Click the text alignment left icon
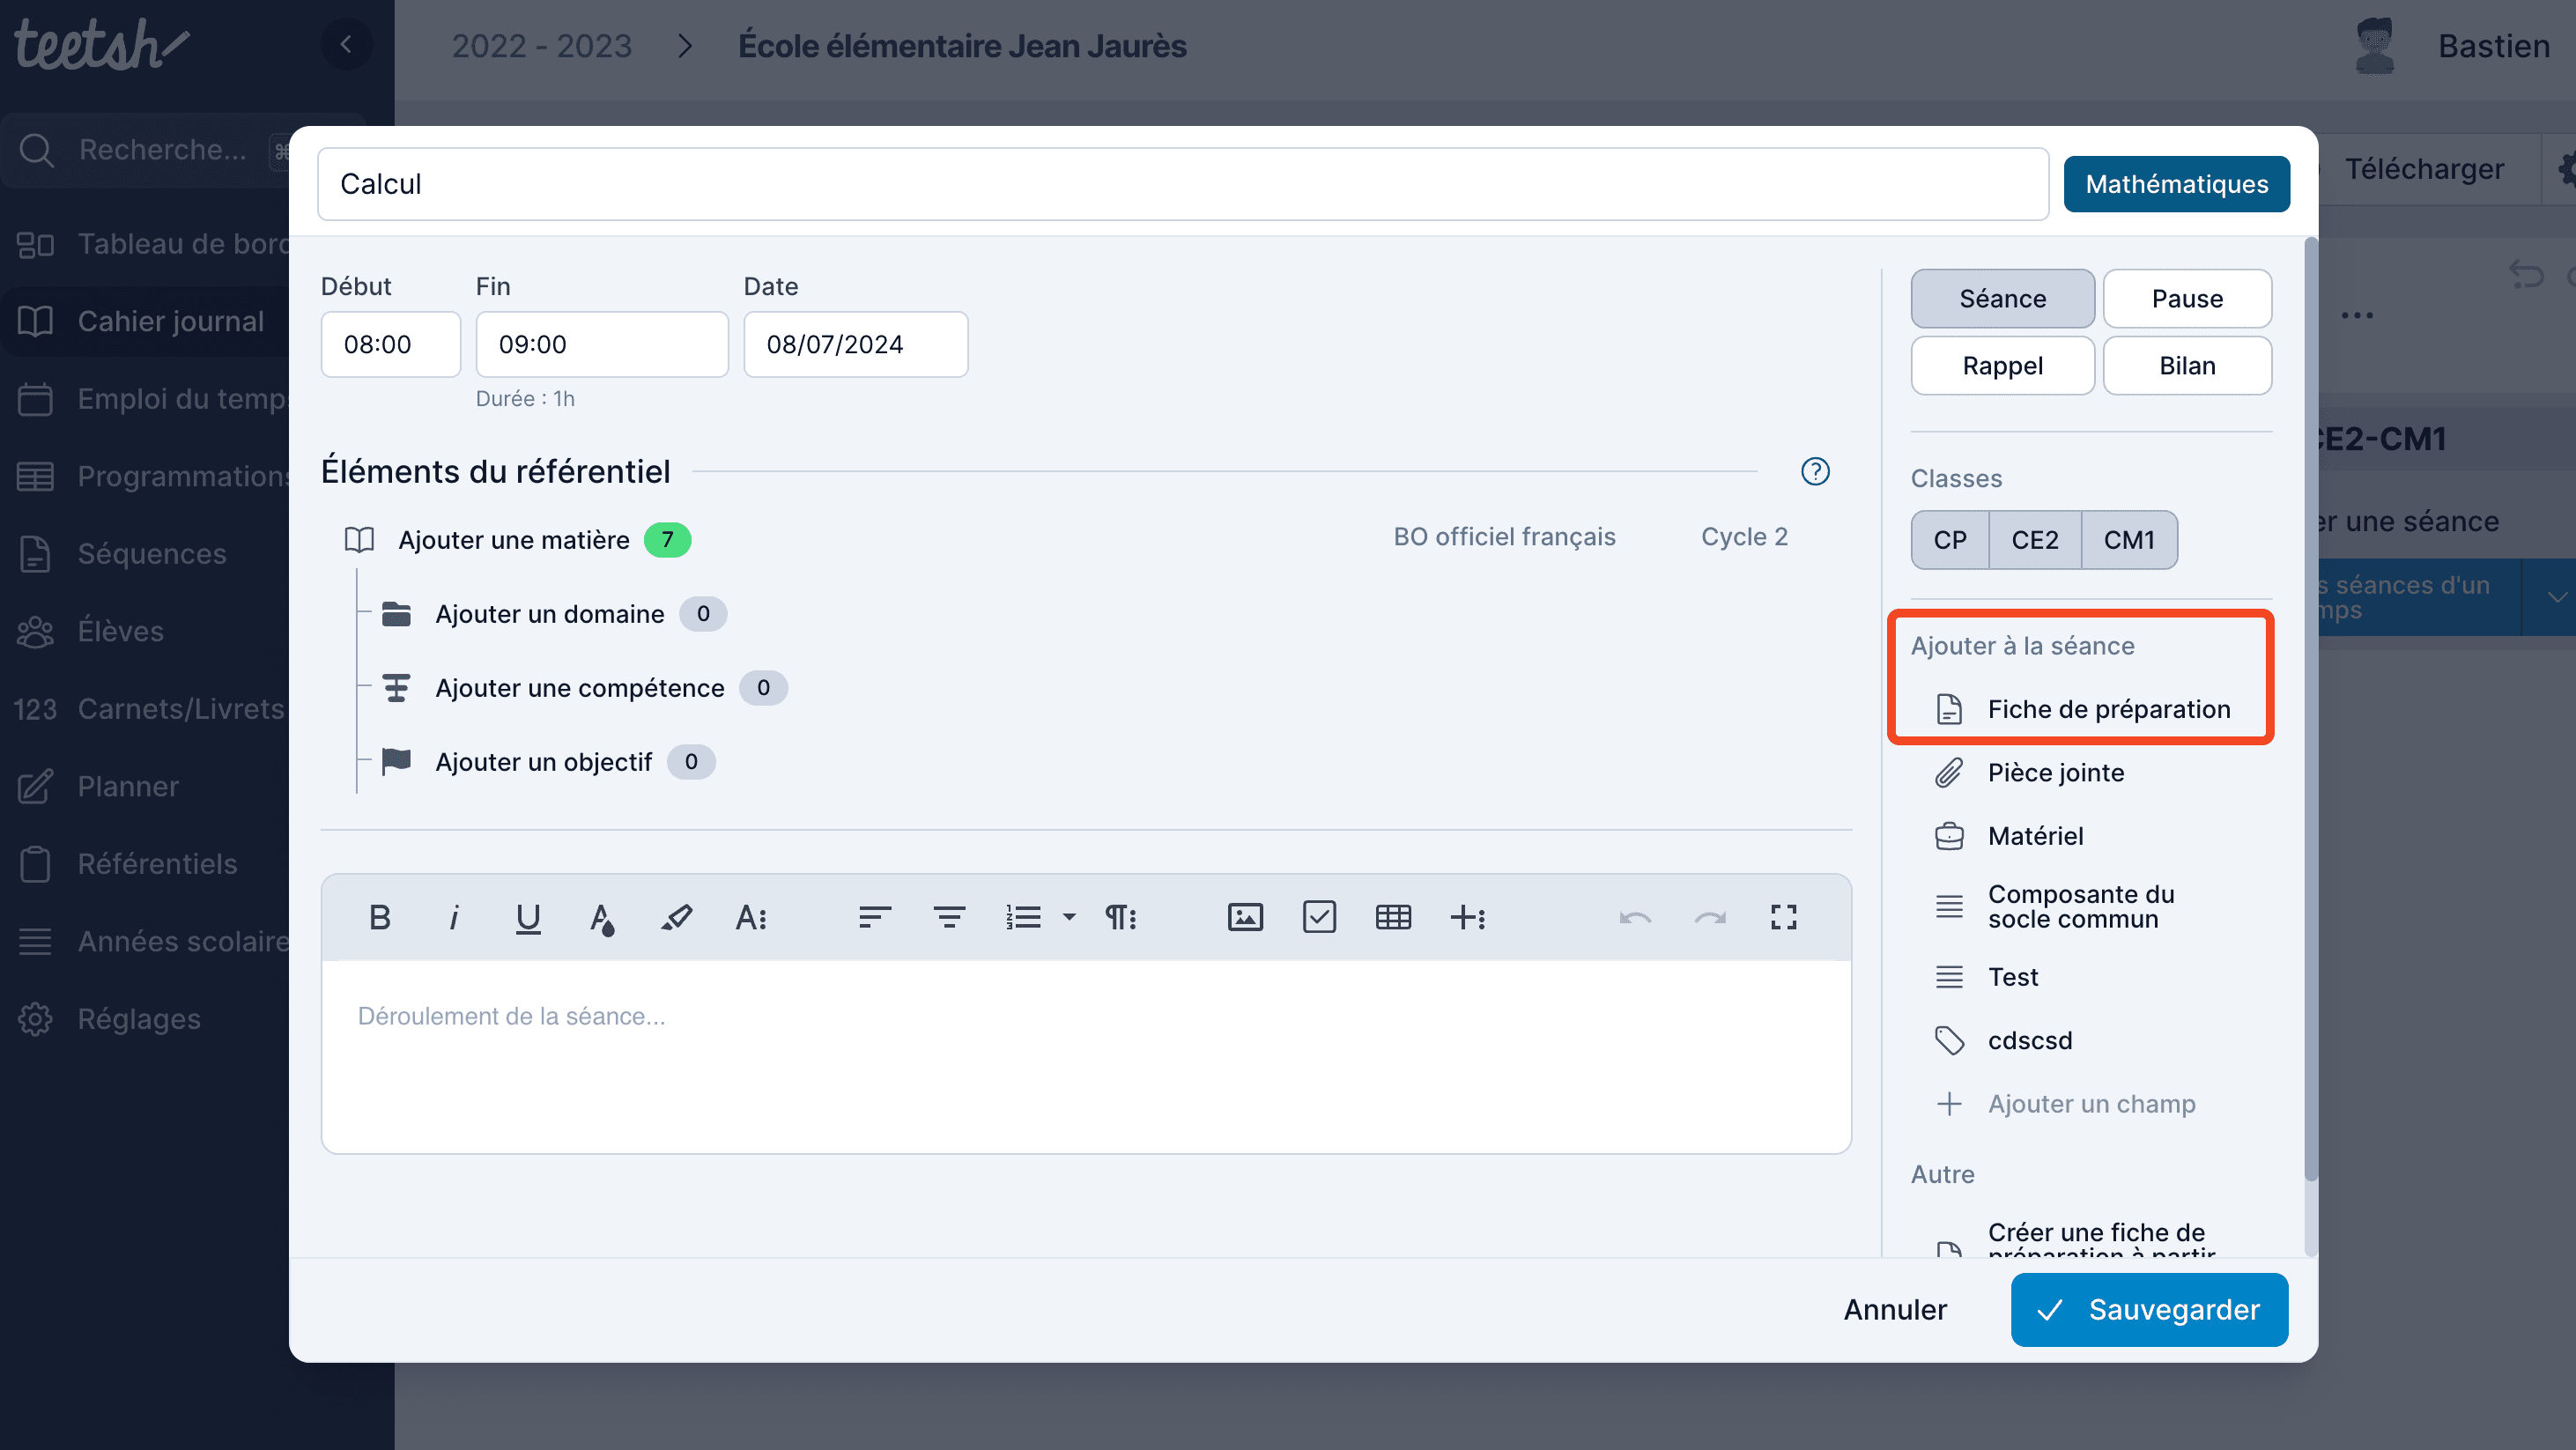 tap(872, 918)
